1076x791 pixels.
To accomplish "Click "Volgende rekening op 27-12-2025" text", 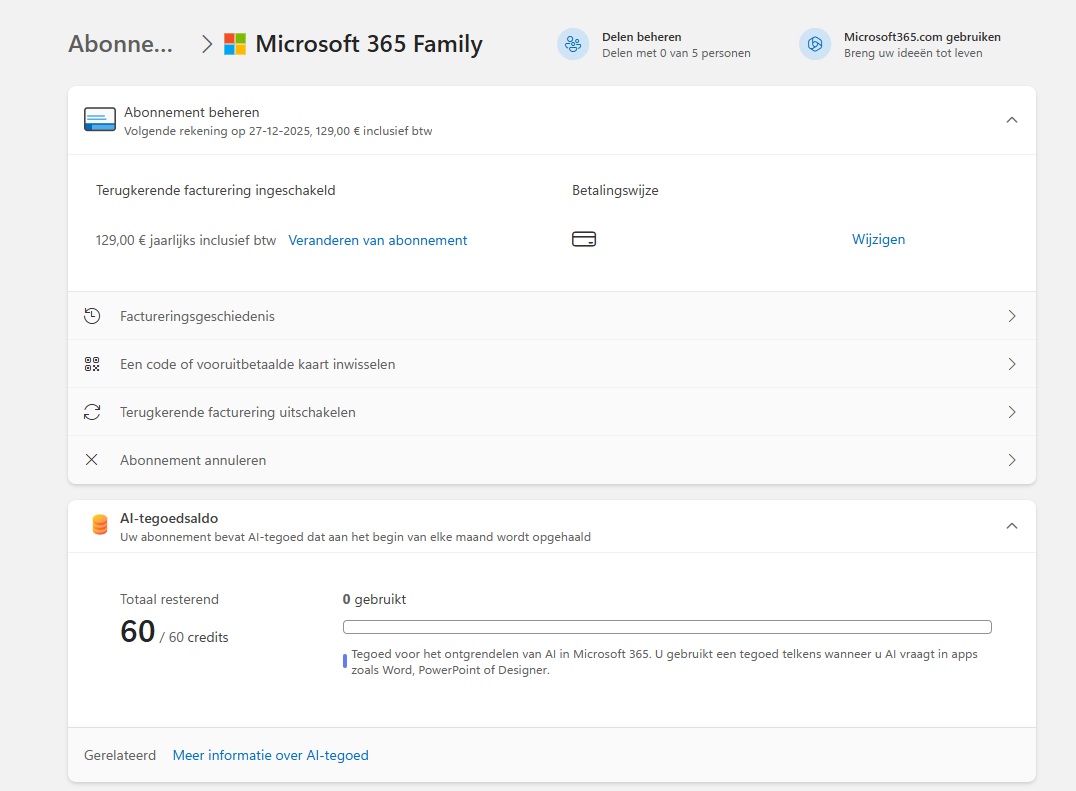I will coord(217,131).
